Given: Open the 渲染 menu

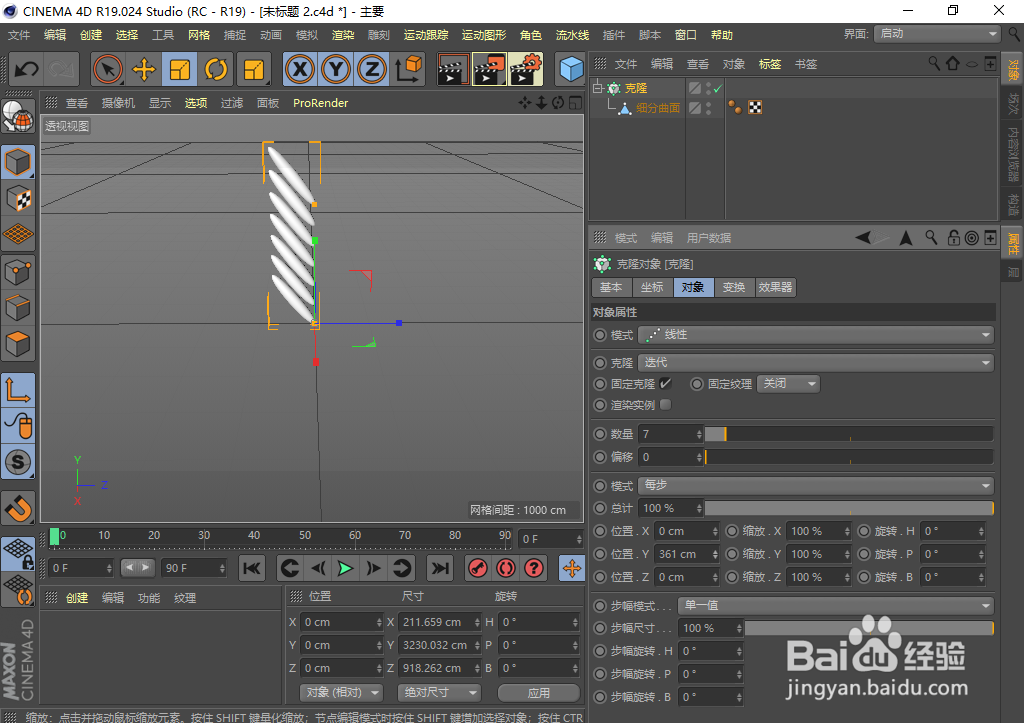Looking at the screenshot, I should click(x=343, y=35).
